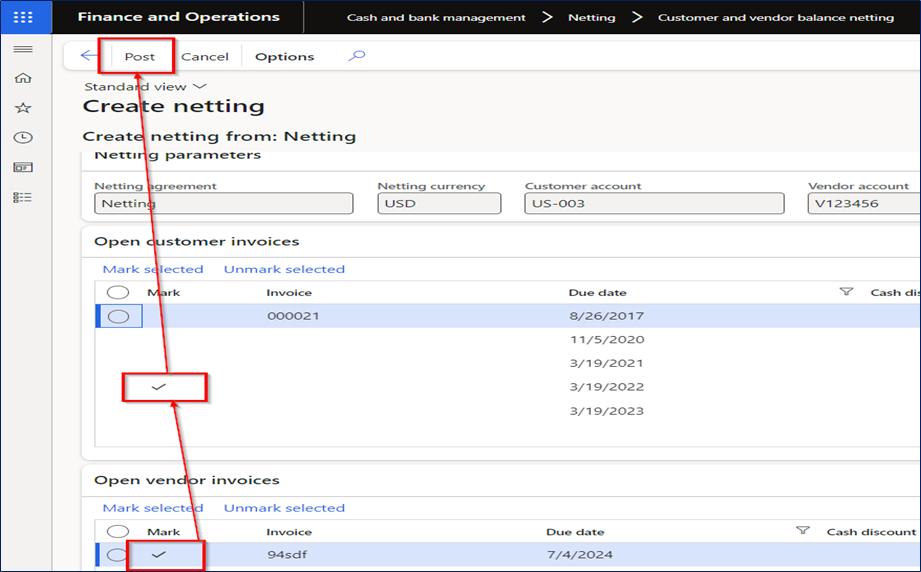Open vendor Due date column filter
The image size is (921, 572).
point(802,531)
